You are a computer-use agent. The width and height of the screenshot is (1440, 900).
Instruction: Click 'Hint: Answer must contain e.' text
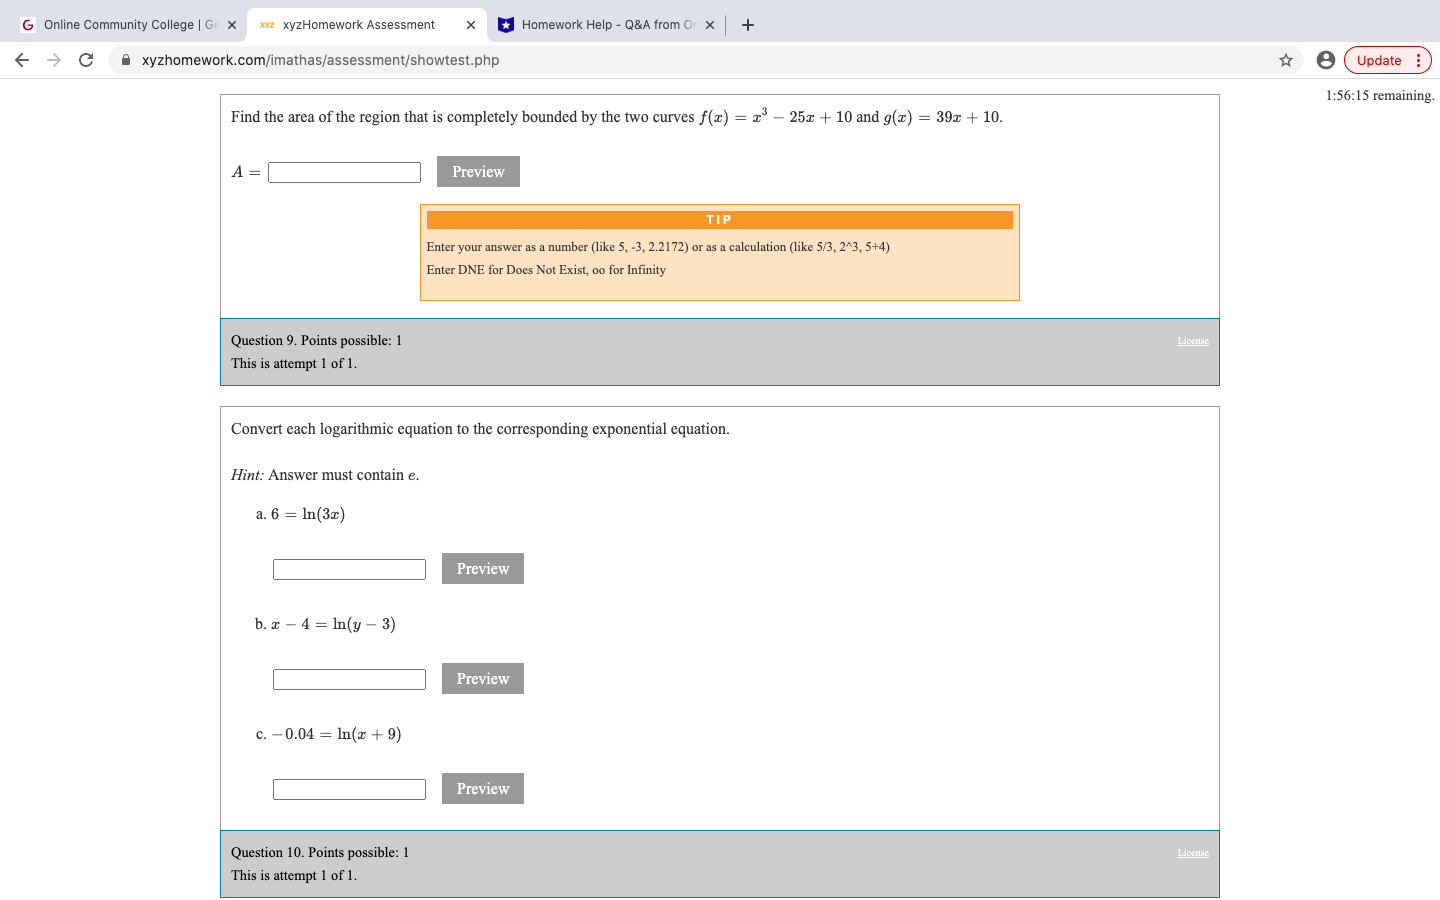pos(325,475)
